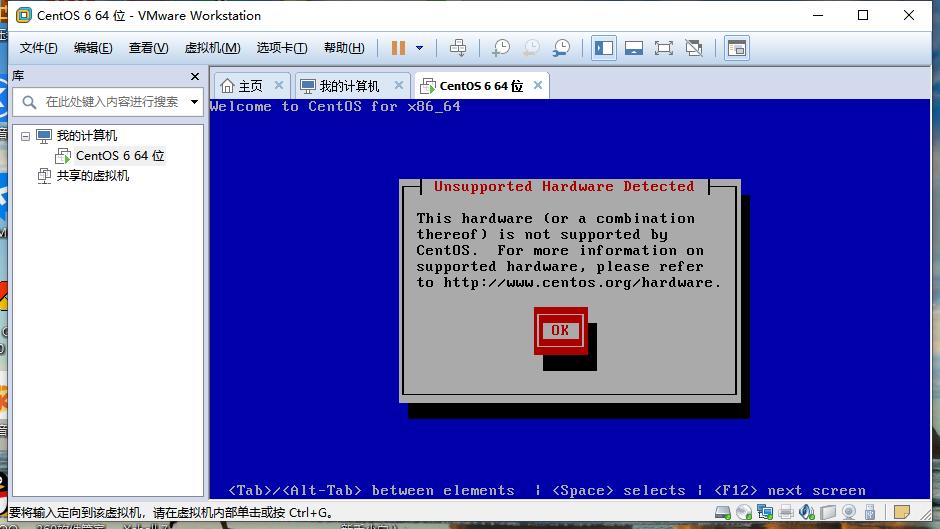Open the 虚拟机(M) menu
The image size is (940, 529).
212,48
